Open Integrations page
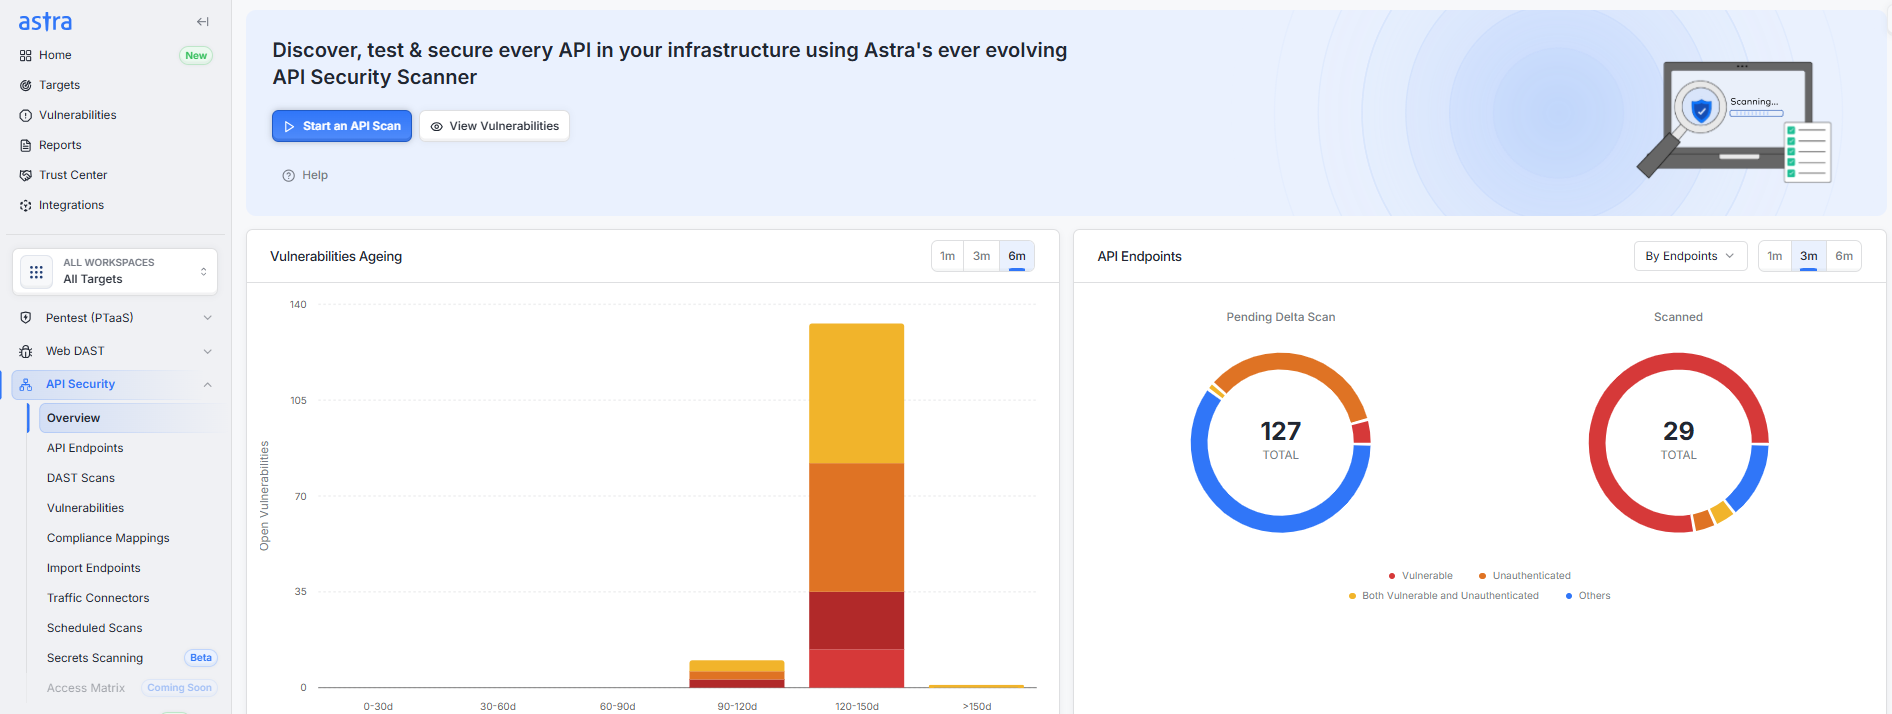The width and height of the screenshot is (1892, 714). click(x=71, y=205)
